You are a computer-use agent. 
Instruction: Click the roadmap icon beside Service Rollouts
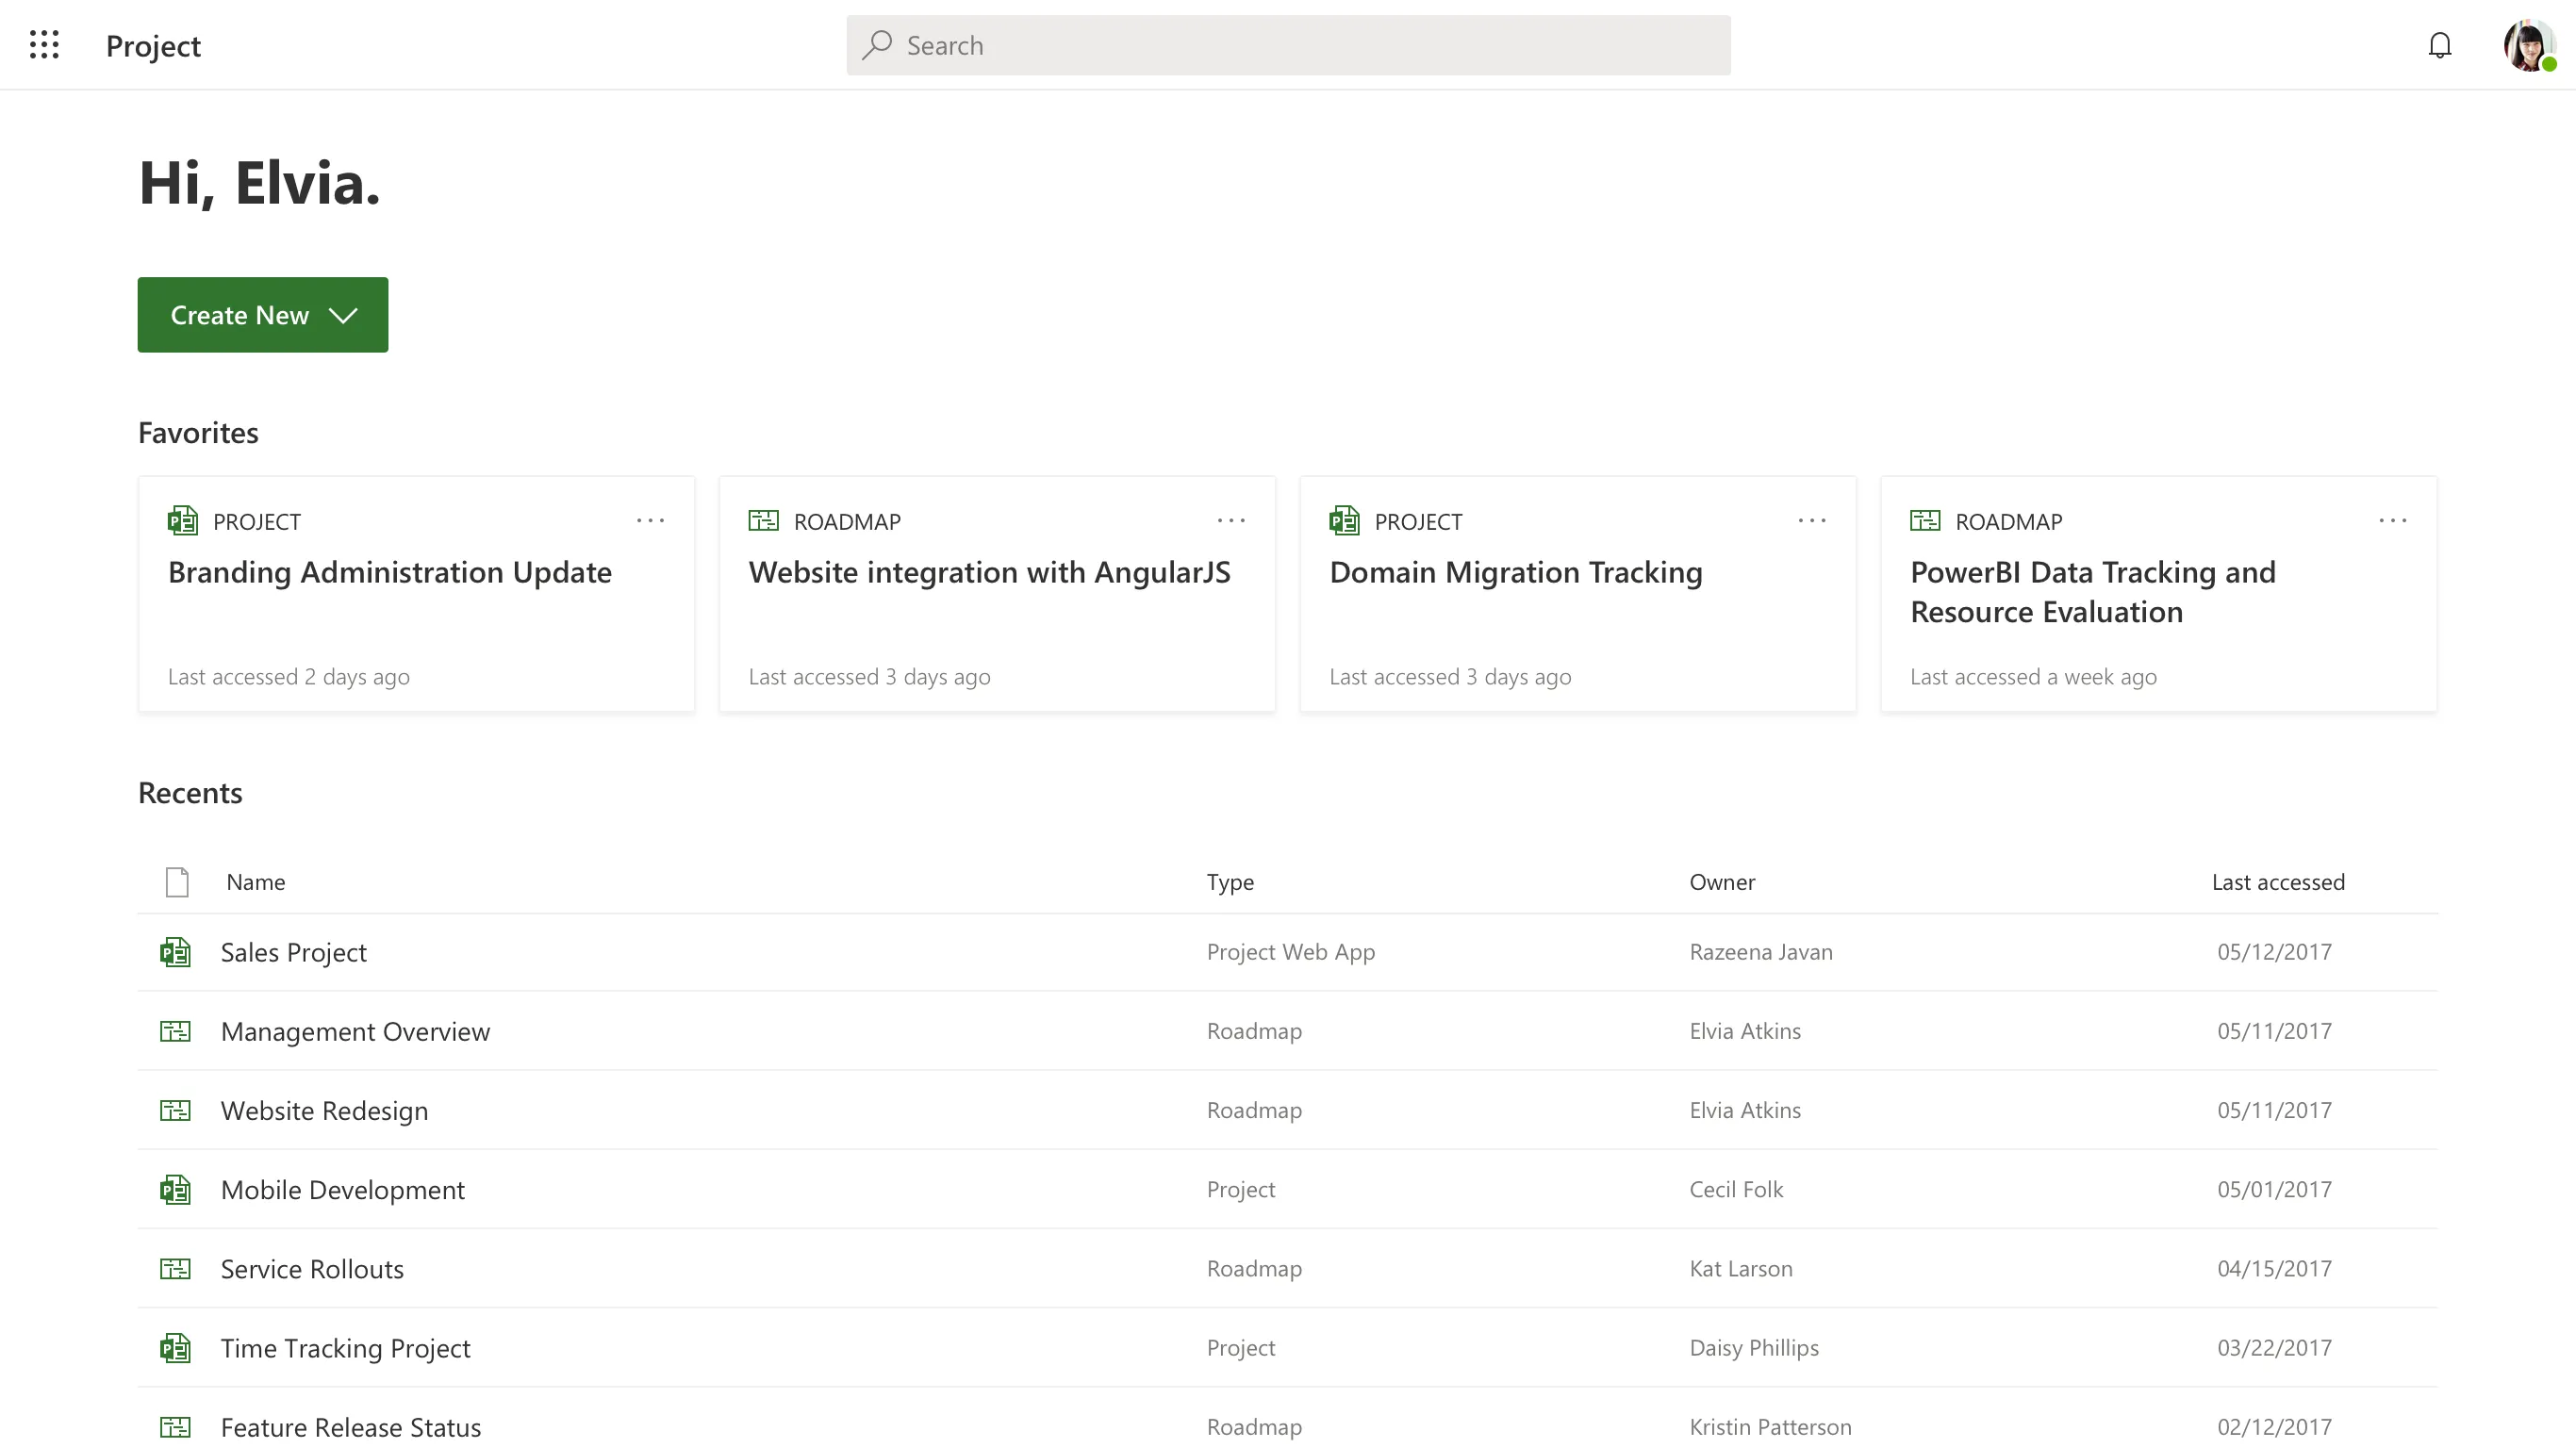point(175,1268)
